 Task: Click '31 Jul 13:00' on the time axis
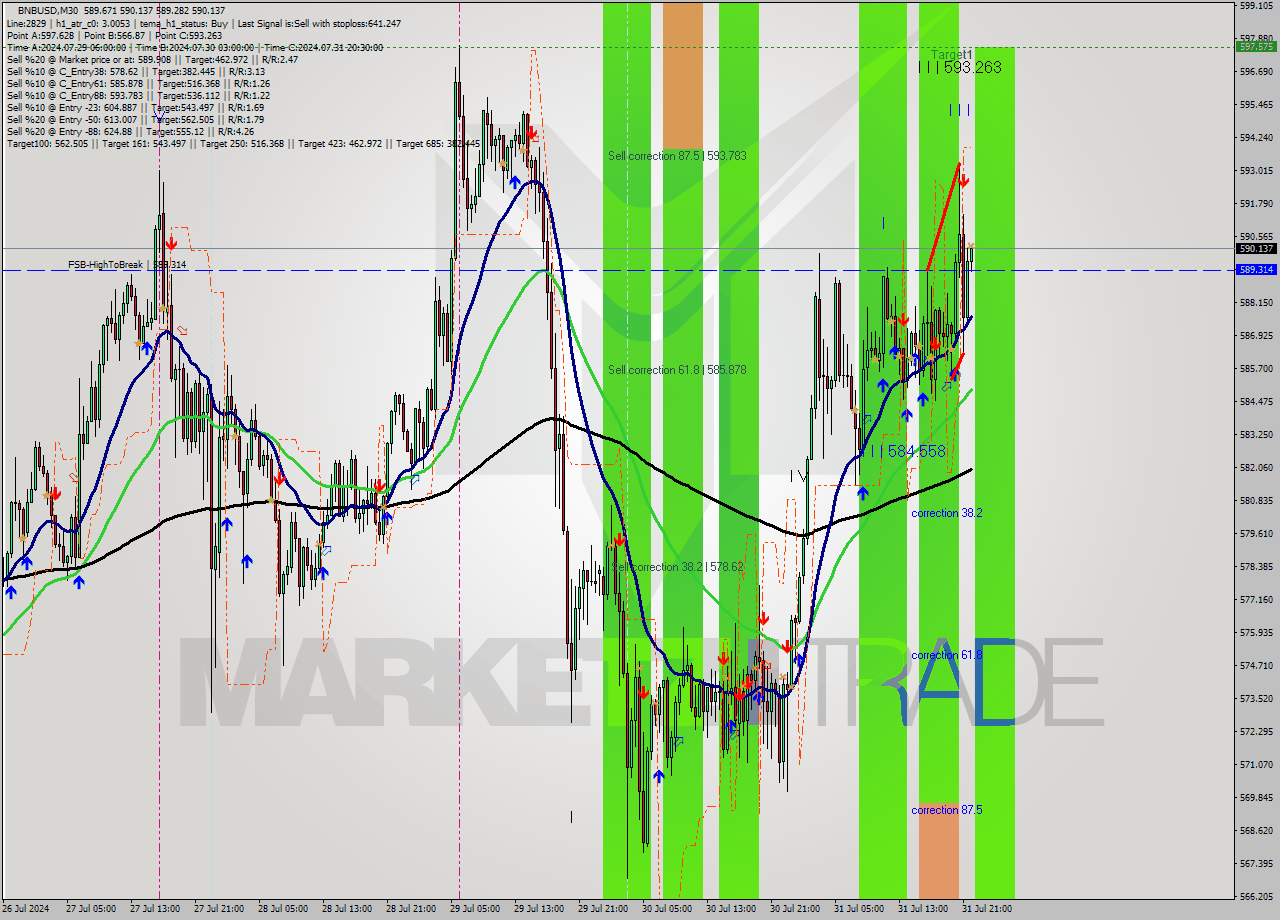922,909
